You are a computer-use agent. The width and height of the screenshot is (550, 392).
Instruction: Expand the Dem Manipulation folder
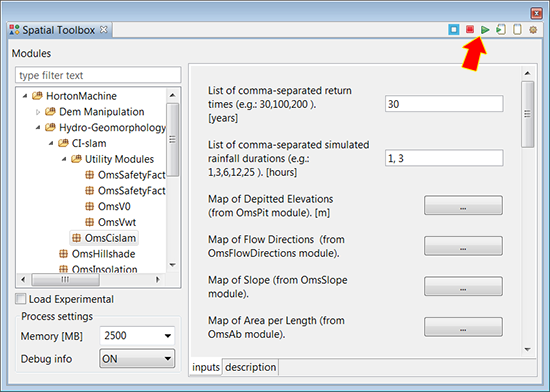point(38,112)
